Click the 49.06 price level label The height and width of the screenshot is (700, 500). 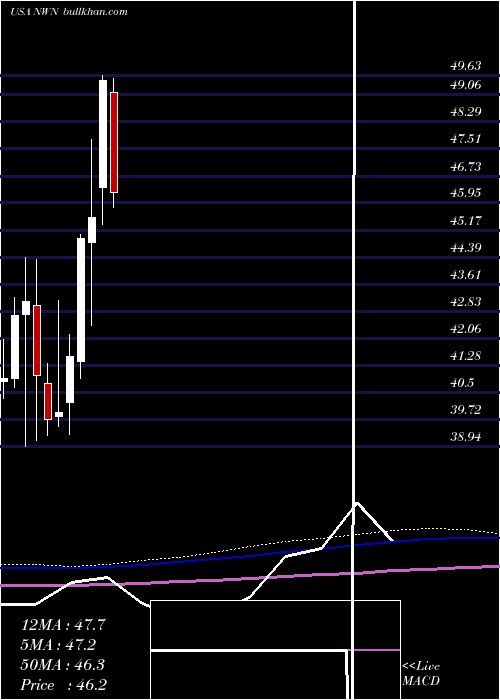click(466, 84)
